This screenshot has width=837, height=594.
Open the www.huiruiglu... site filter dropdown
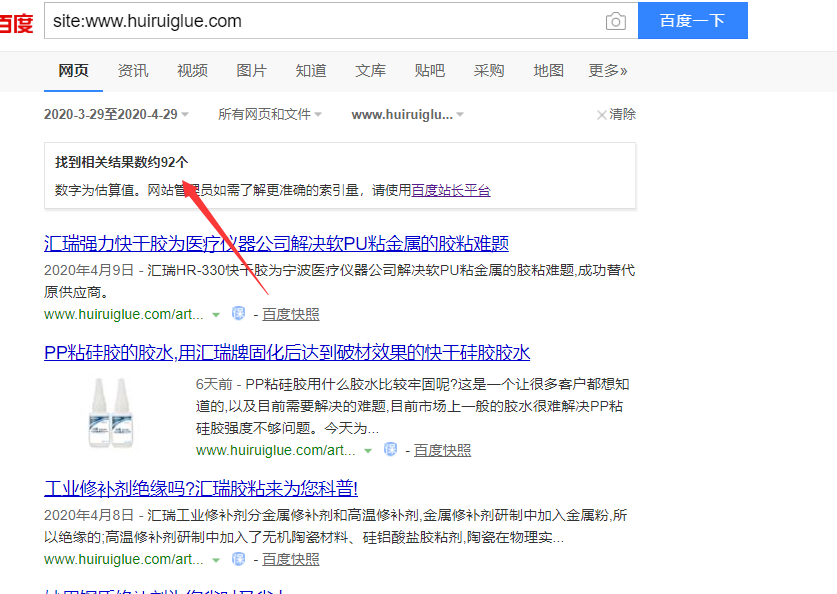tap(407, 114)
